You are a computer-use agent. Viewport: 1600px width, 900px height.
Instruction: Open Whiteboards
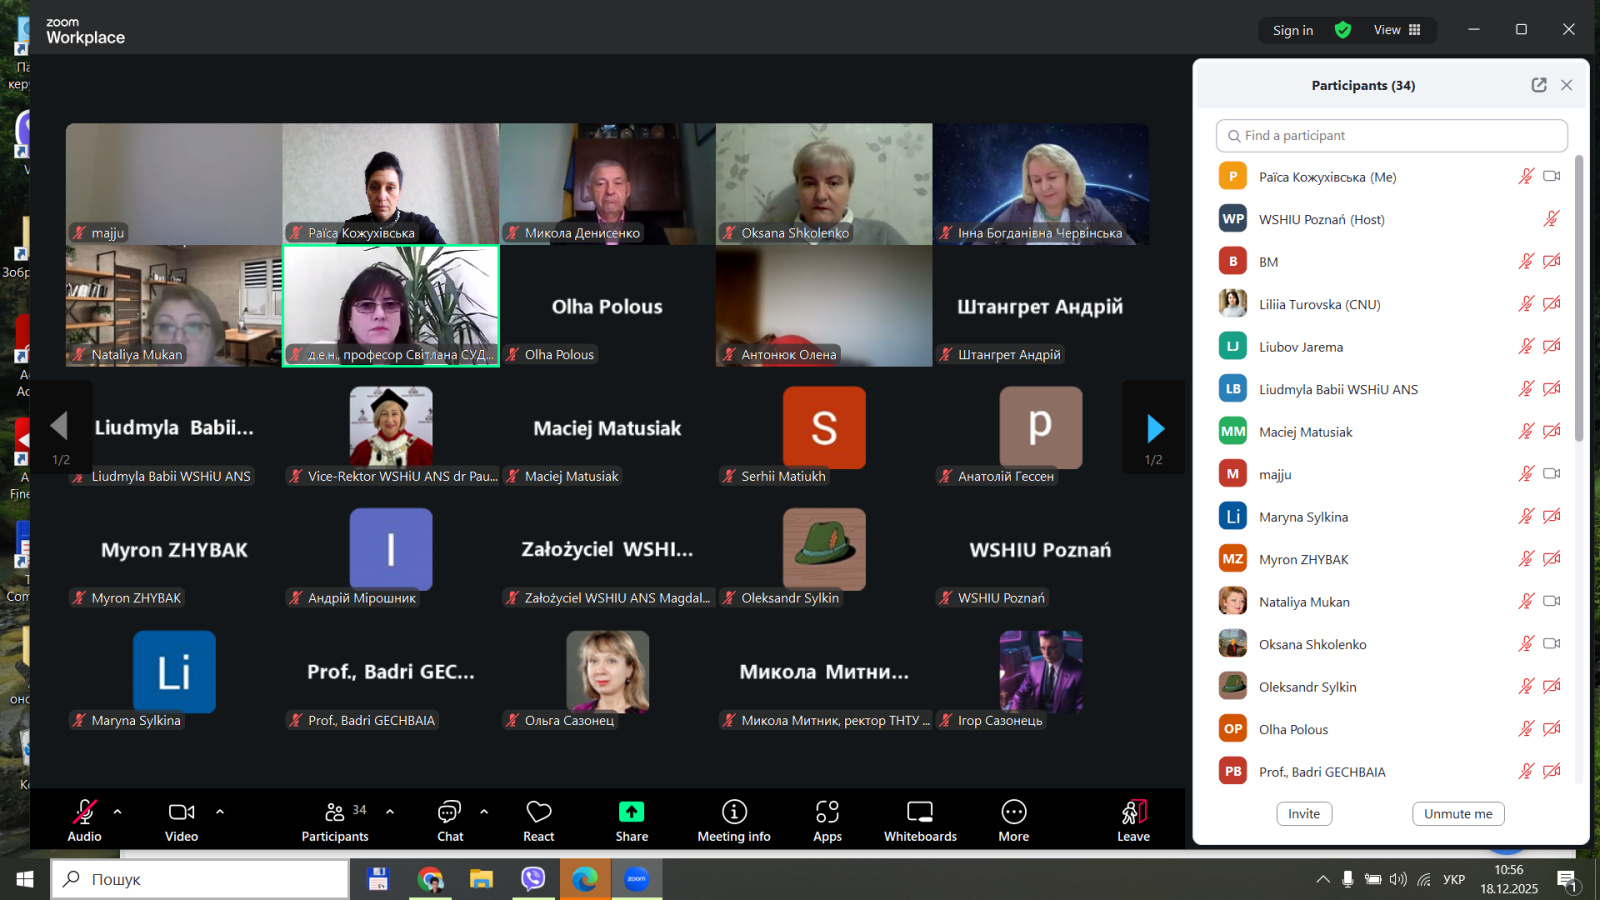(920, 812)
